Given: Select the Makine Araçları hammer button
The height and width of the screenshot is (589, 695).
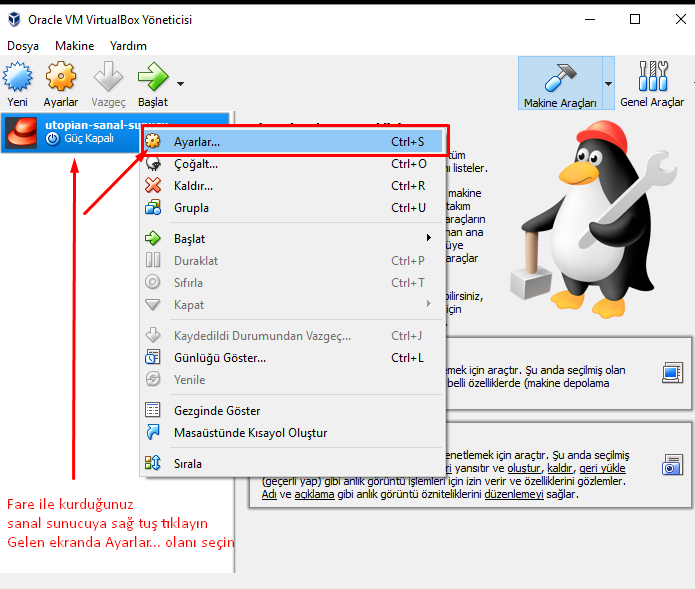Looking at the screenshot, I should click(560, 83).
